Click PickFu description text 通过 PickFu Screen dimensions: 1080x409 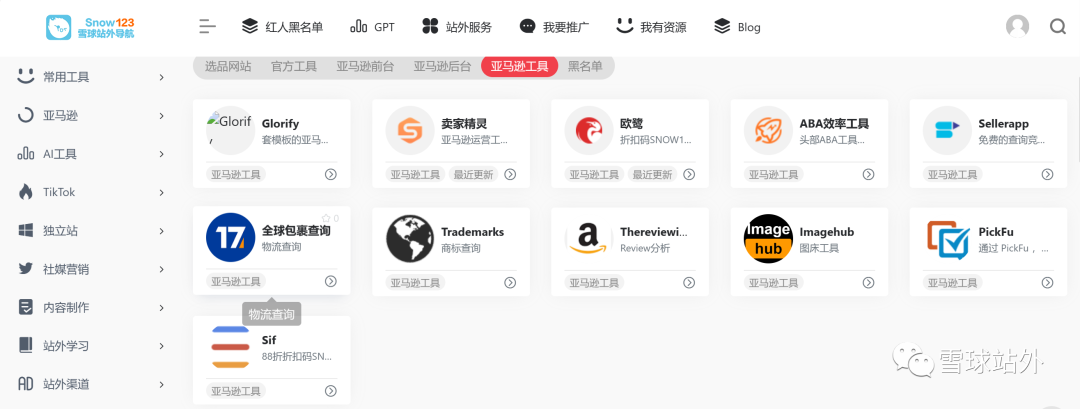(1014, 249)
